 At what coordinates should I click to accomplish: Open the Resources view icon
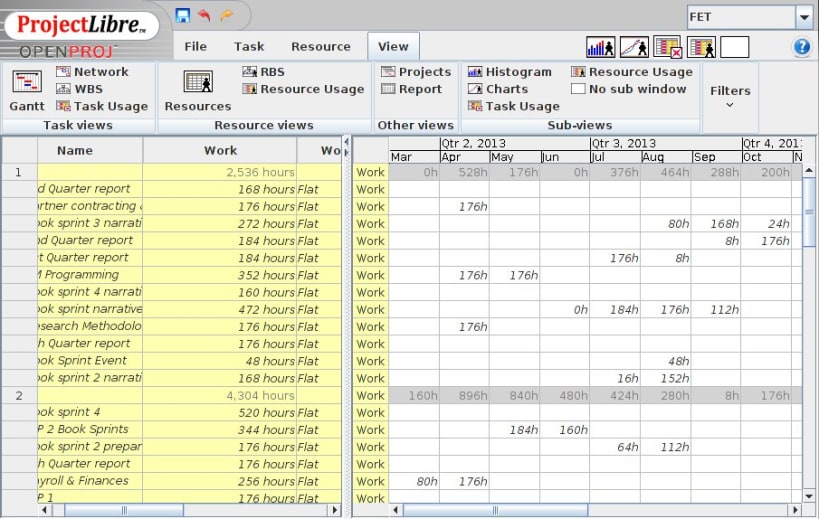[x=198, y=82]
